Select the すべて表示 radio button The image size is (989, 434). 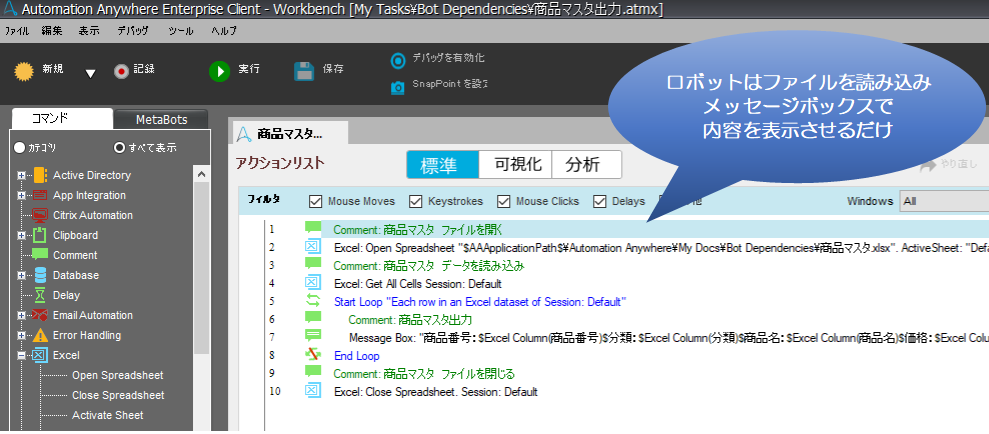(x=120, y=148)
